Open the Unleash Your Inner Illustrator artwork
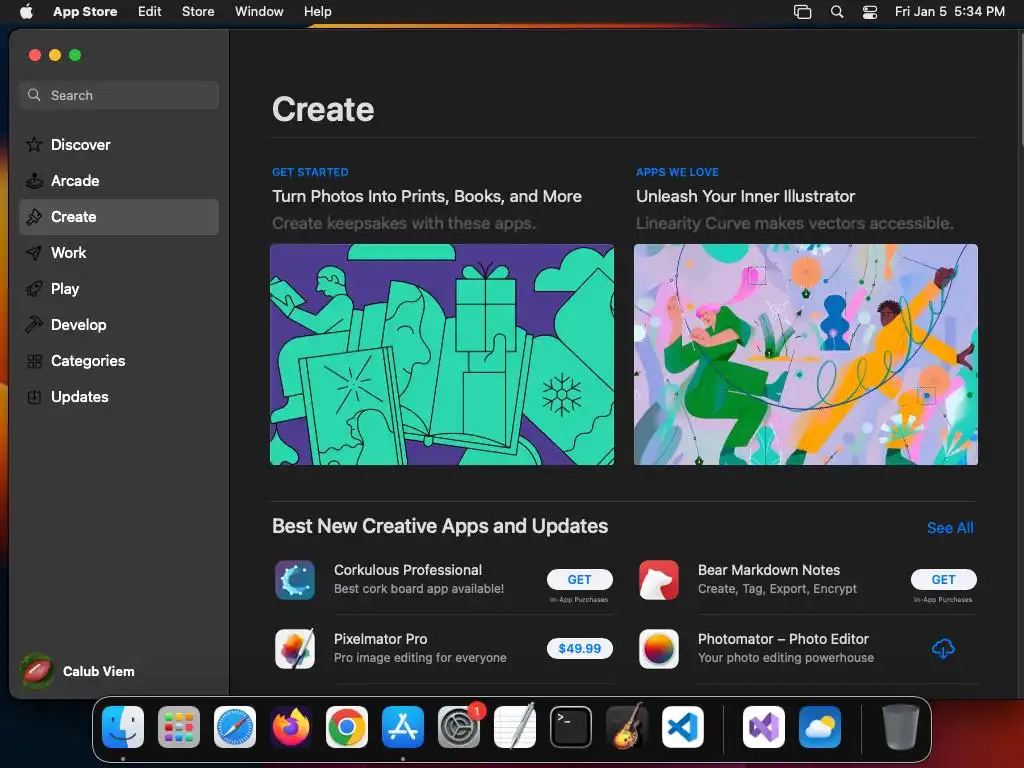The width and height of the screenshot is (1024, 768). pos(806,355)
